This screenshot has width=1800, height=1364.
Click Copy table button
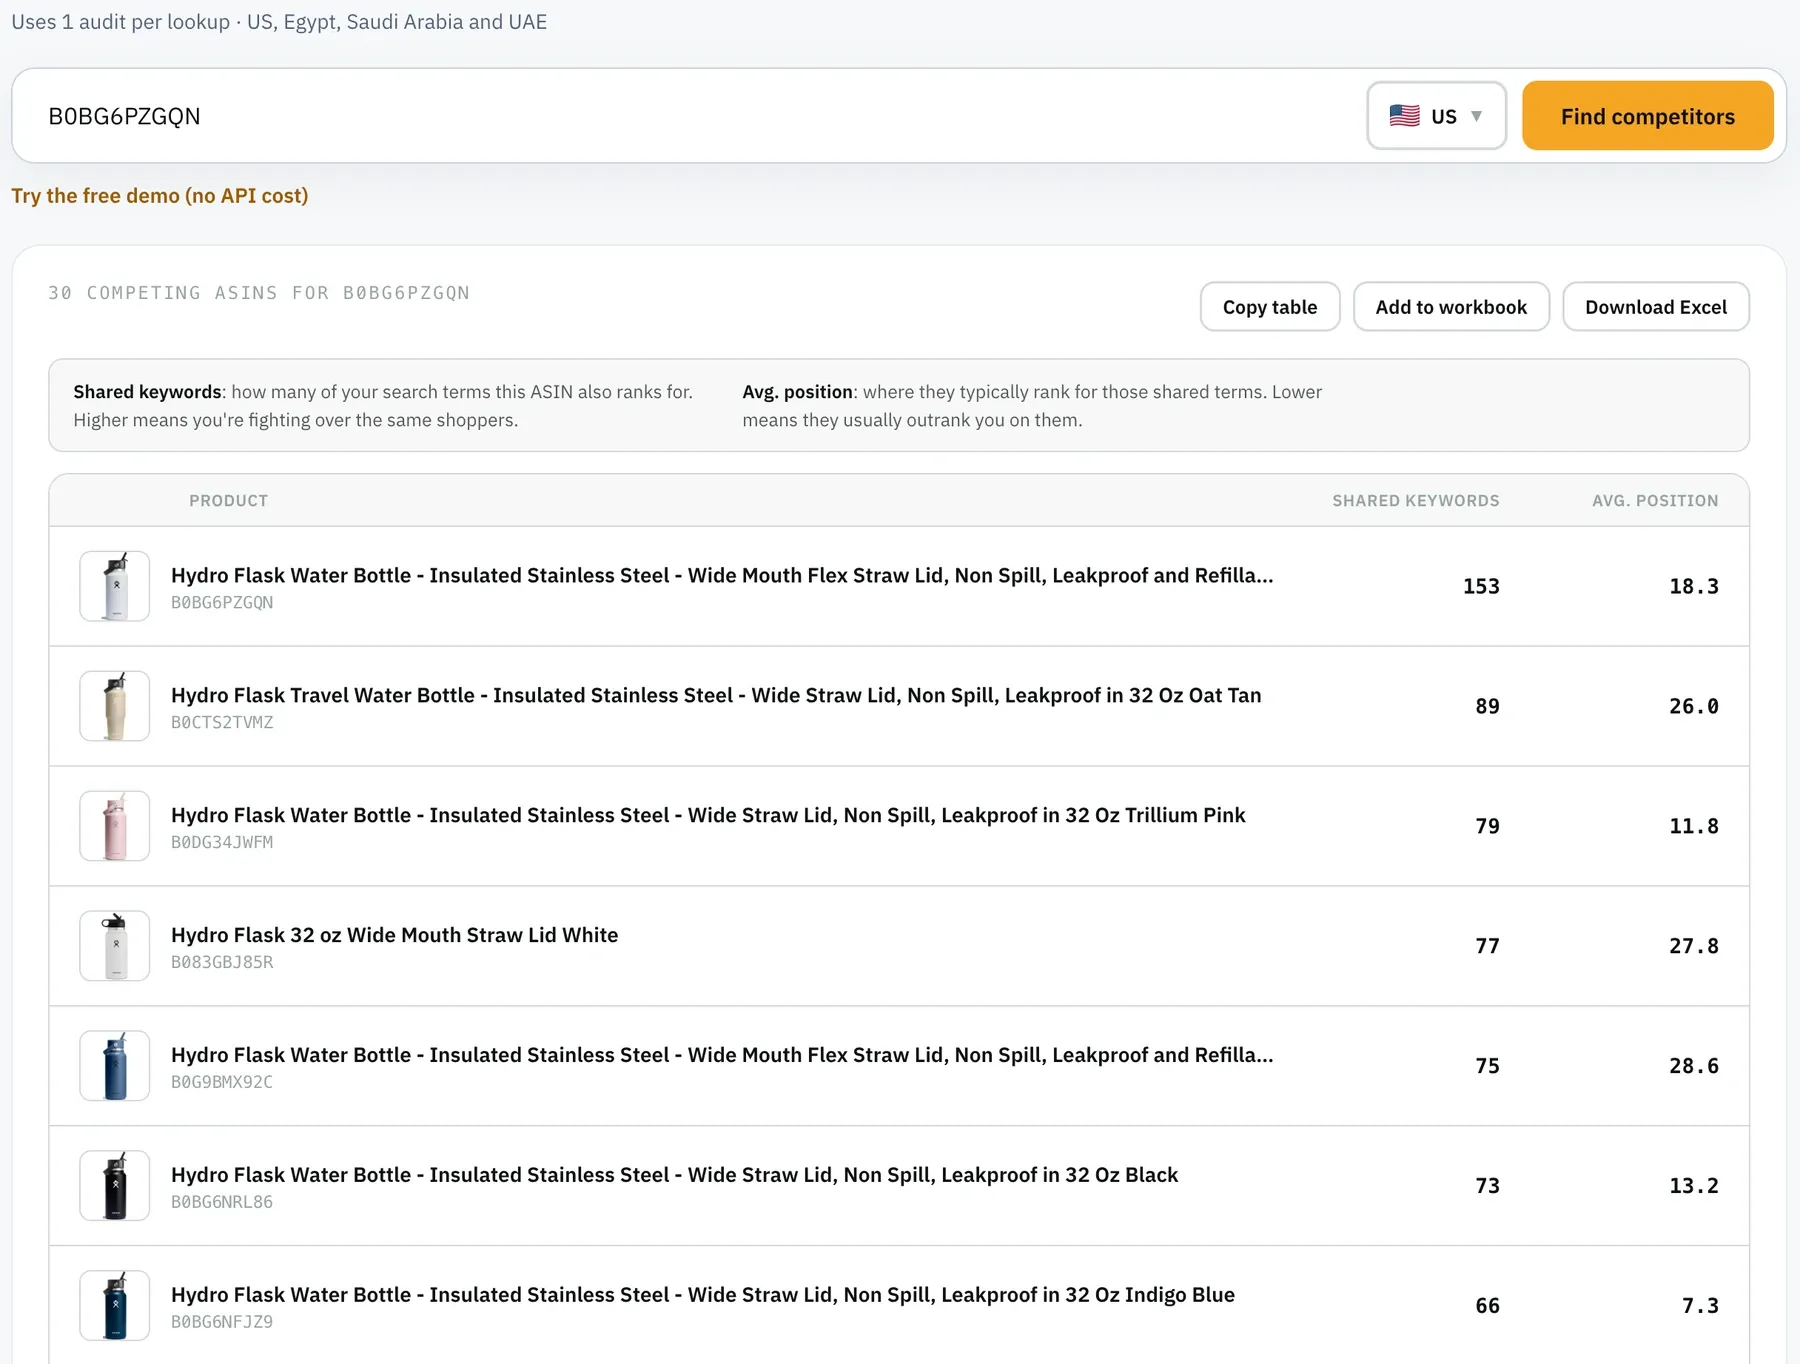(x=1270, y=307)
